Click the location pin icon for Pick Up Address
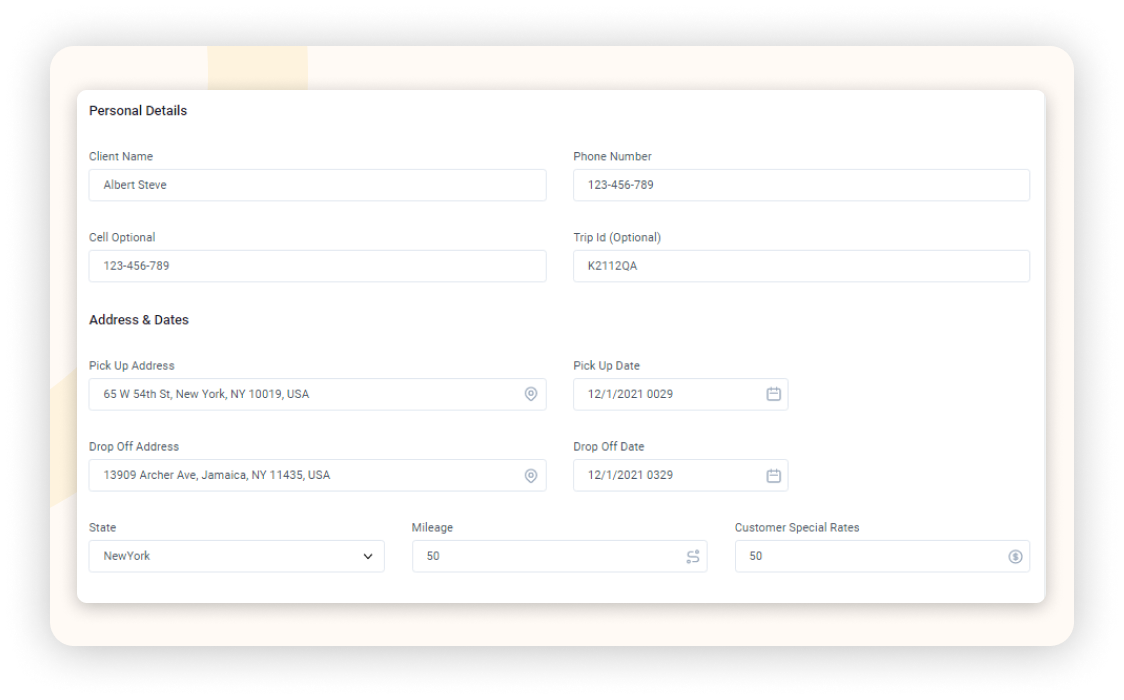The width and height of the screenshot is (1124, 700). click(531, 394)
